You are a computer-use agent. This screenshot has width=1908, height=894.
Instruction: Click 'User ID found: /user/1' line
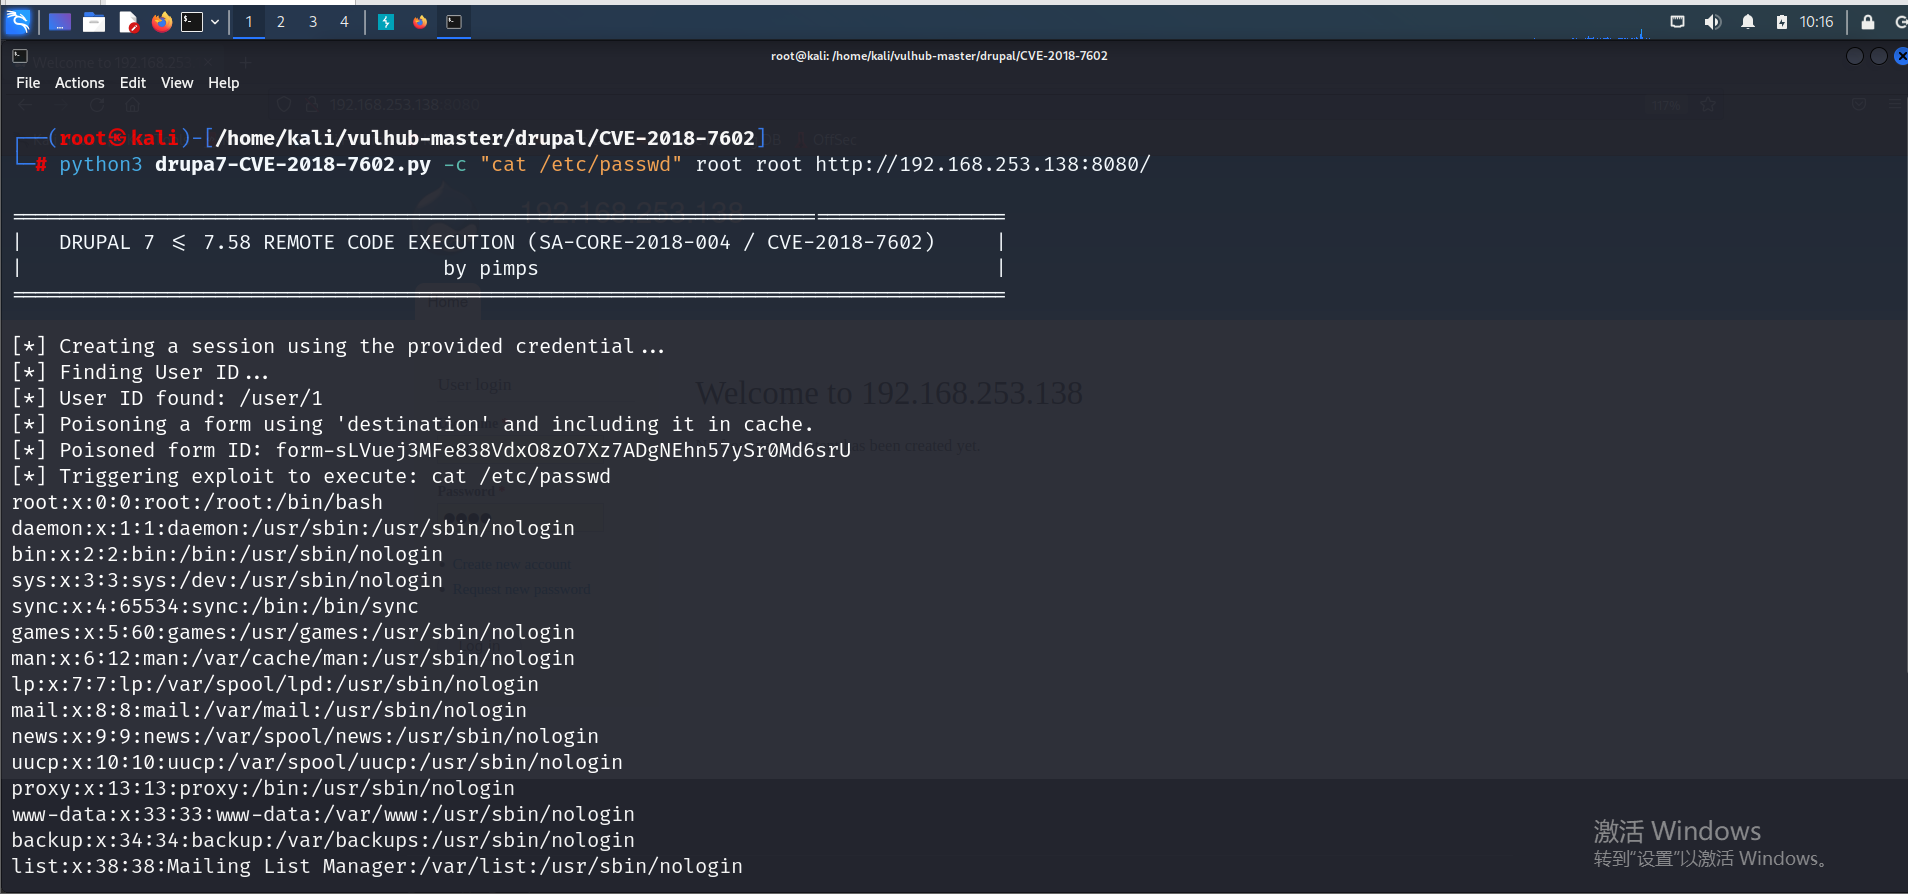point(167,398)
